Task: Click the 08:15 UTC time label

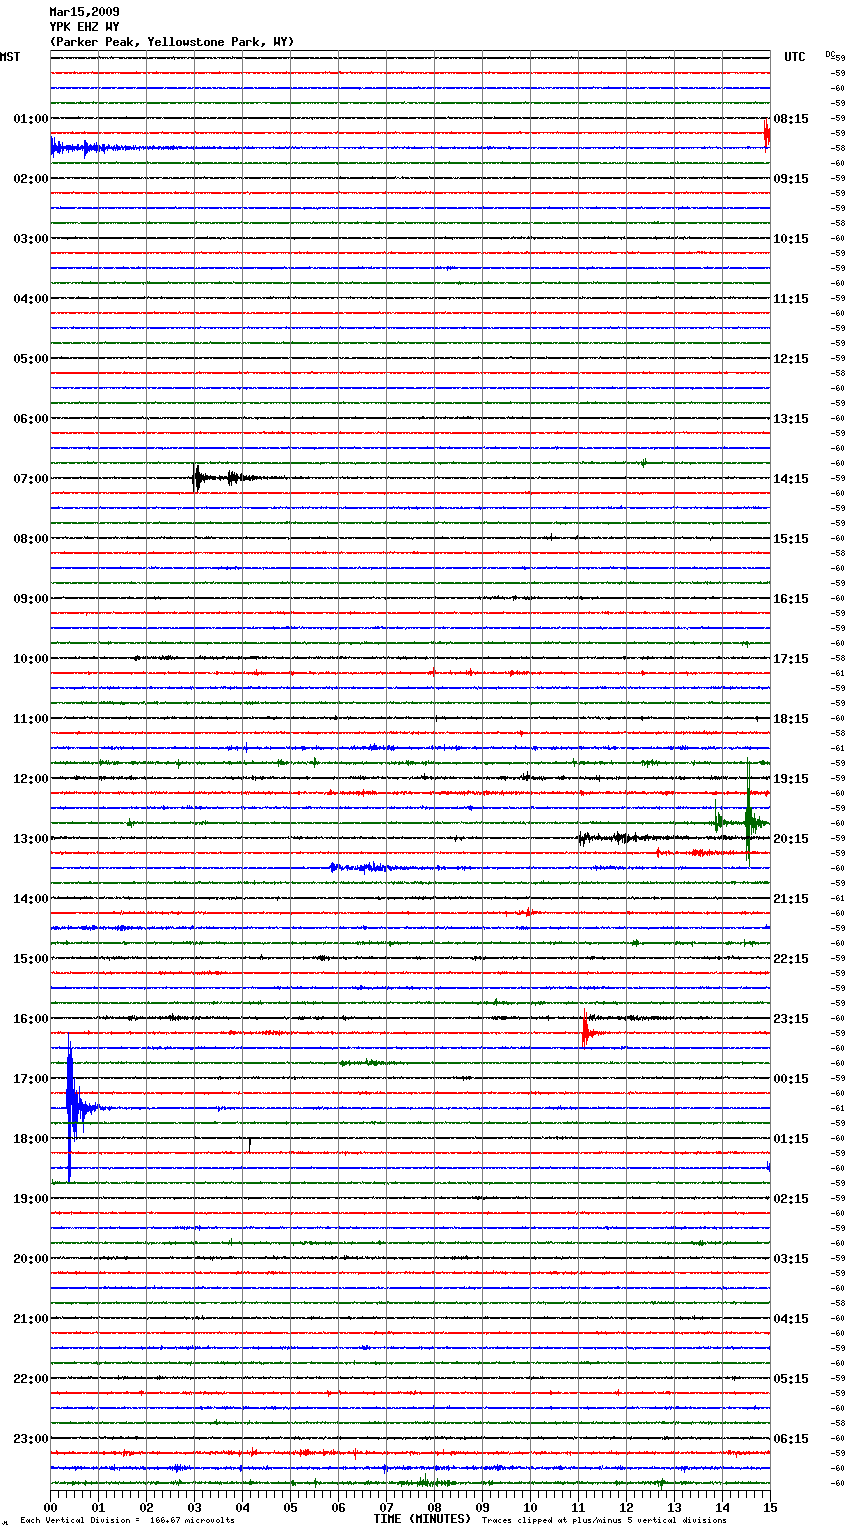Action: tap(791, 119)
